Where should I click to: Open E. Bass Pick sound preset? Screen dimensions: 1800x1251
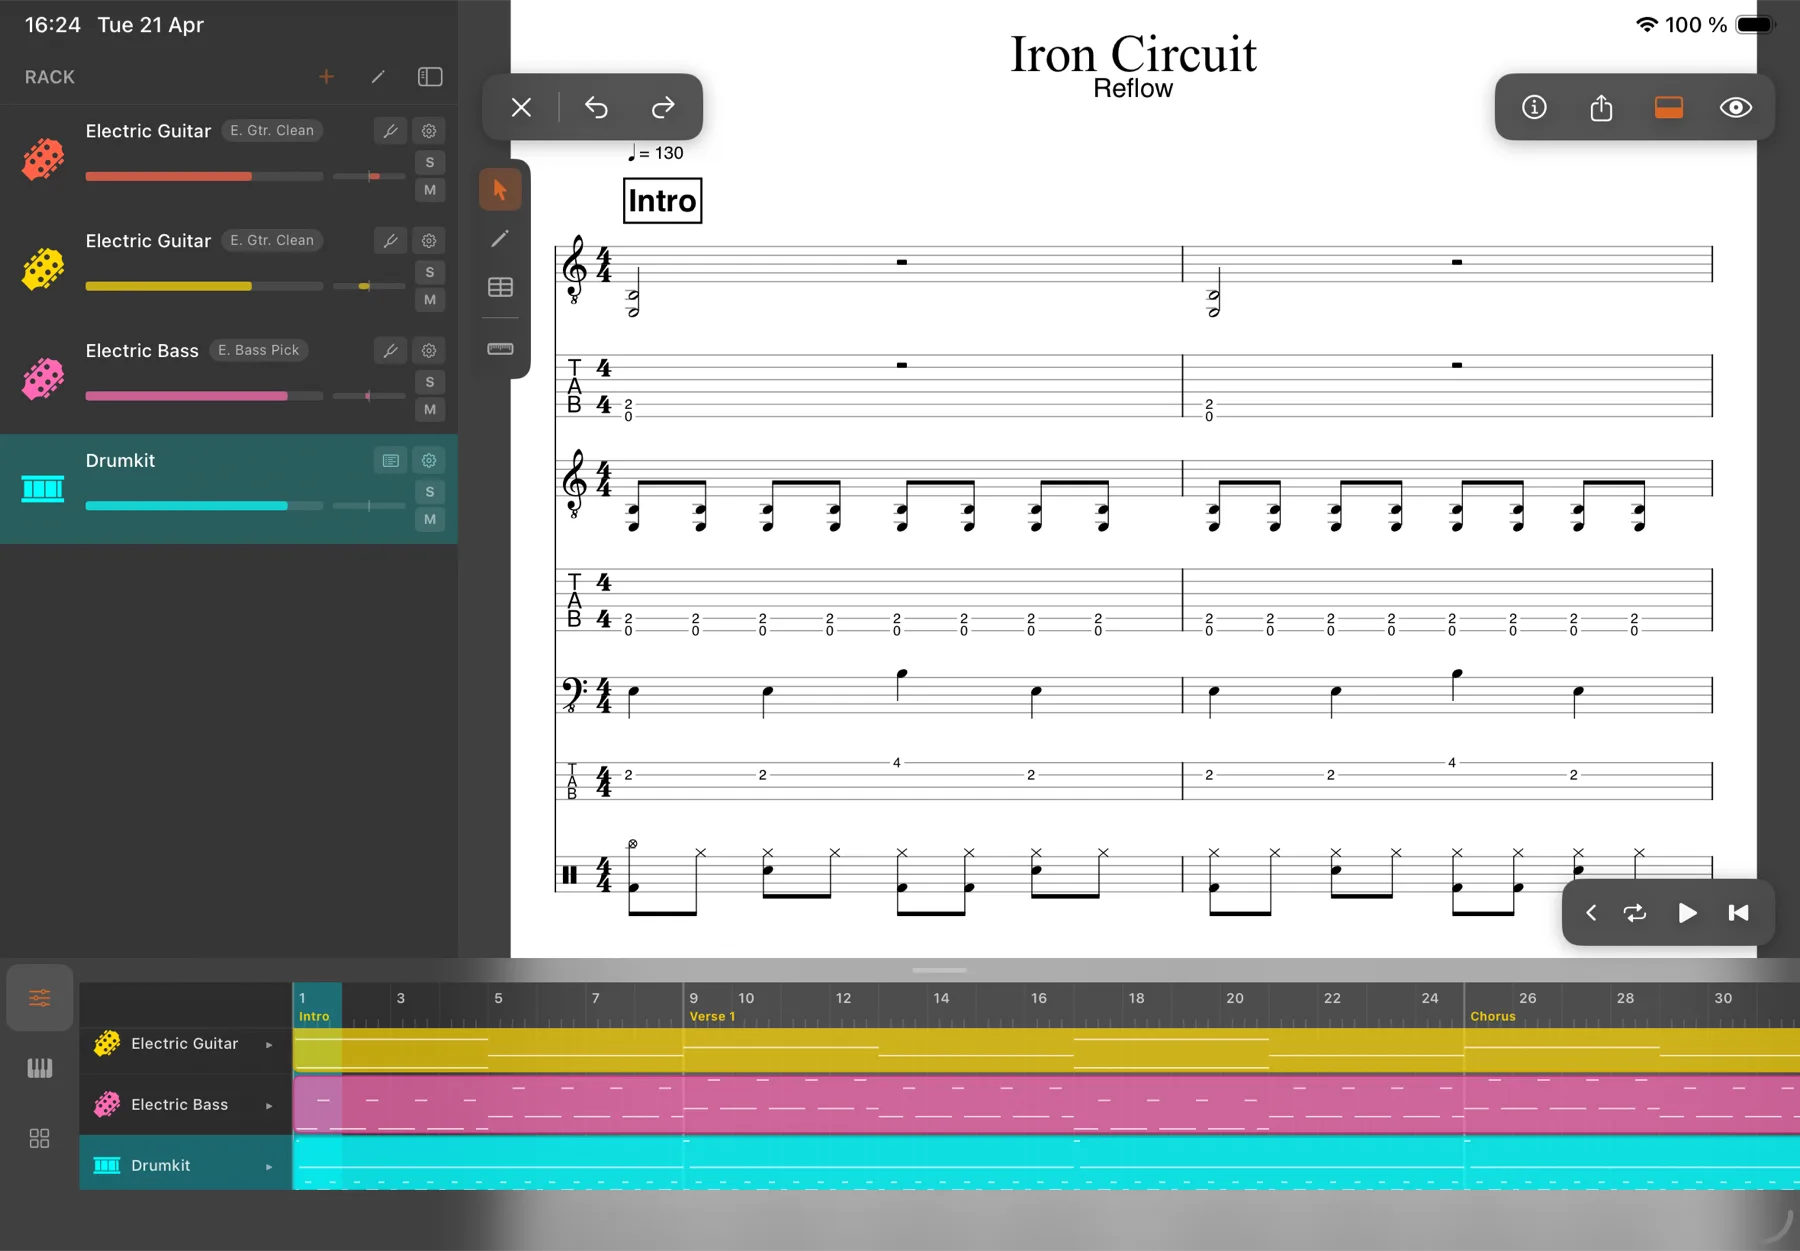tap(259, 351)
